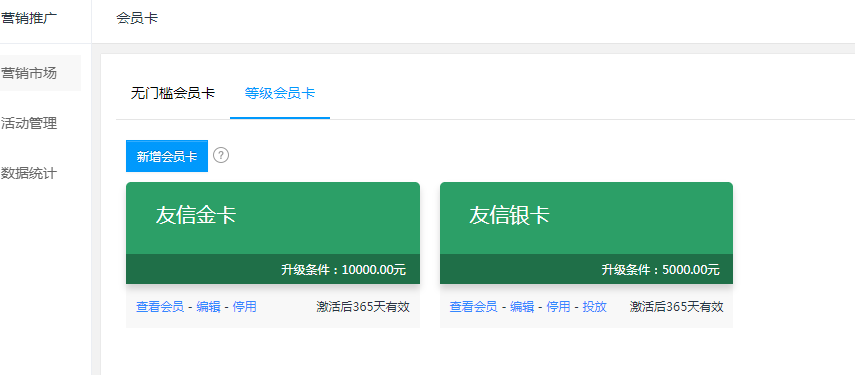Click 激活后365天有效 under 友信银卡
855x375 pixels.
677,307
